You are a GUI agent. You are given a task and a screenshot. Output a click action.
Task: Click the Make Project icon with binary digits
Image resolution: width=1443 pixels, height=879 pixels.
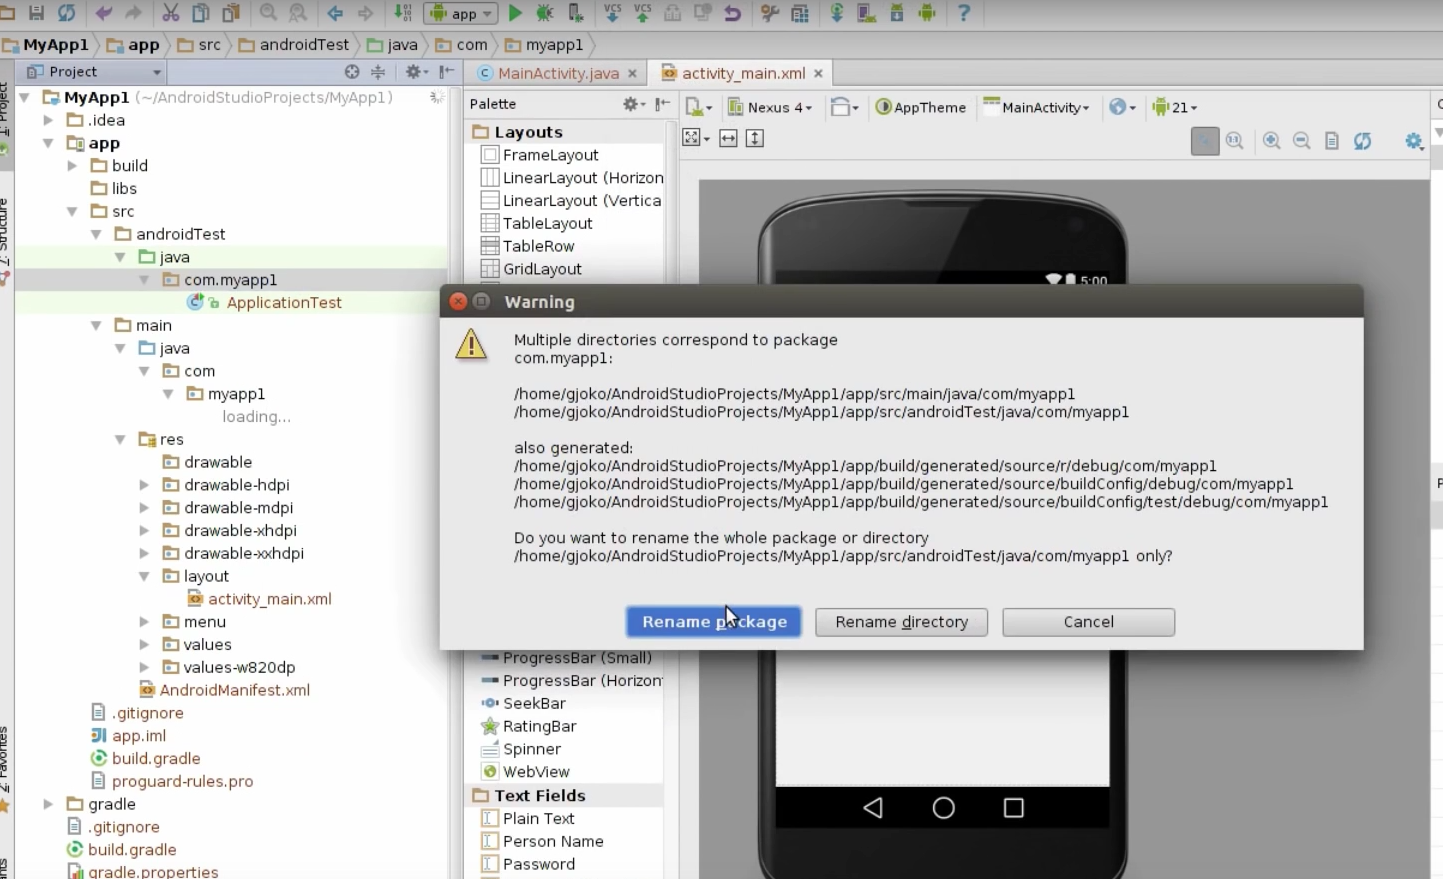403,13
